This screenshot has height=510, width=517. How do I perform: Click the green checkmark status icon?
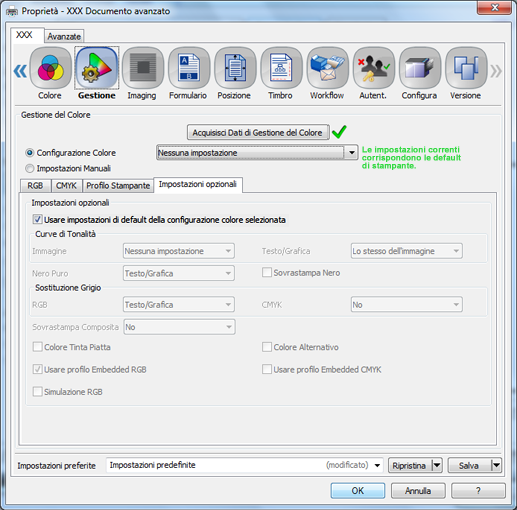339,132
